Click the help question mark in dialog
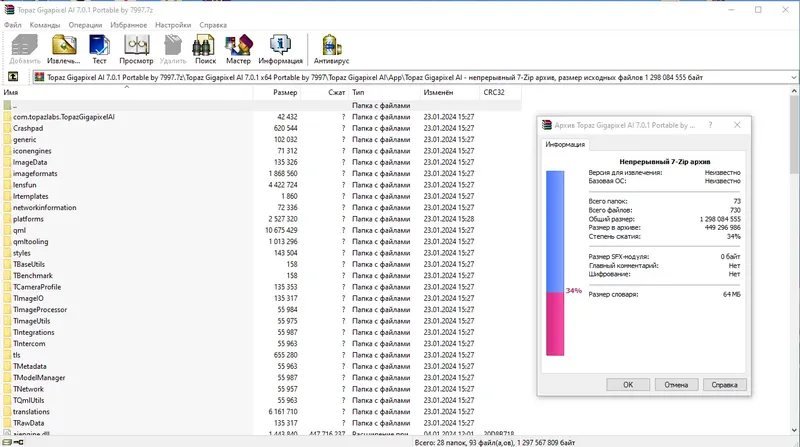800x447 pixels. click(x=710, y=125)
